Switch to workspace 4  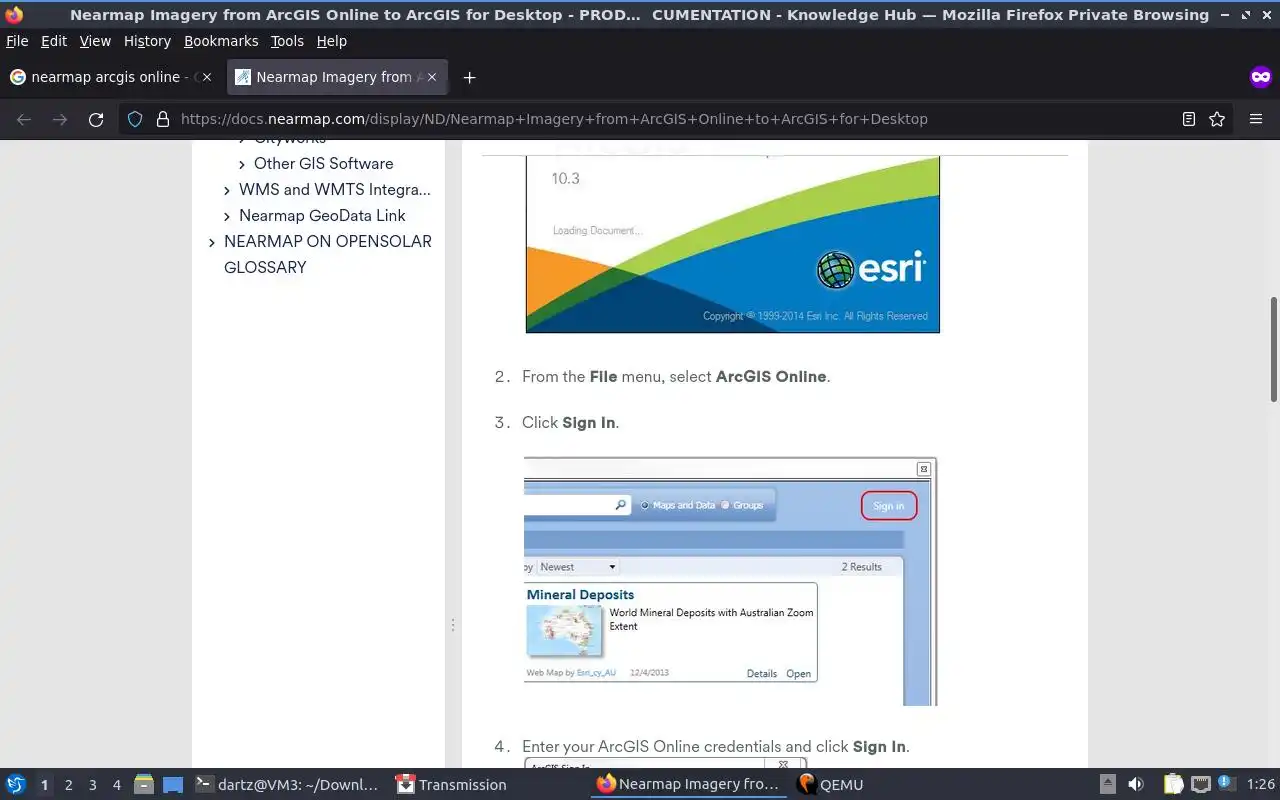[x=116, y=785]
